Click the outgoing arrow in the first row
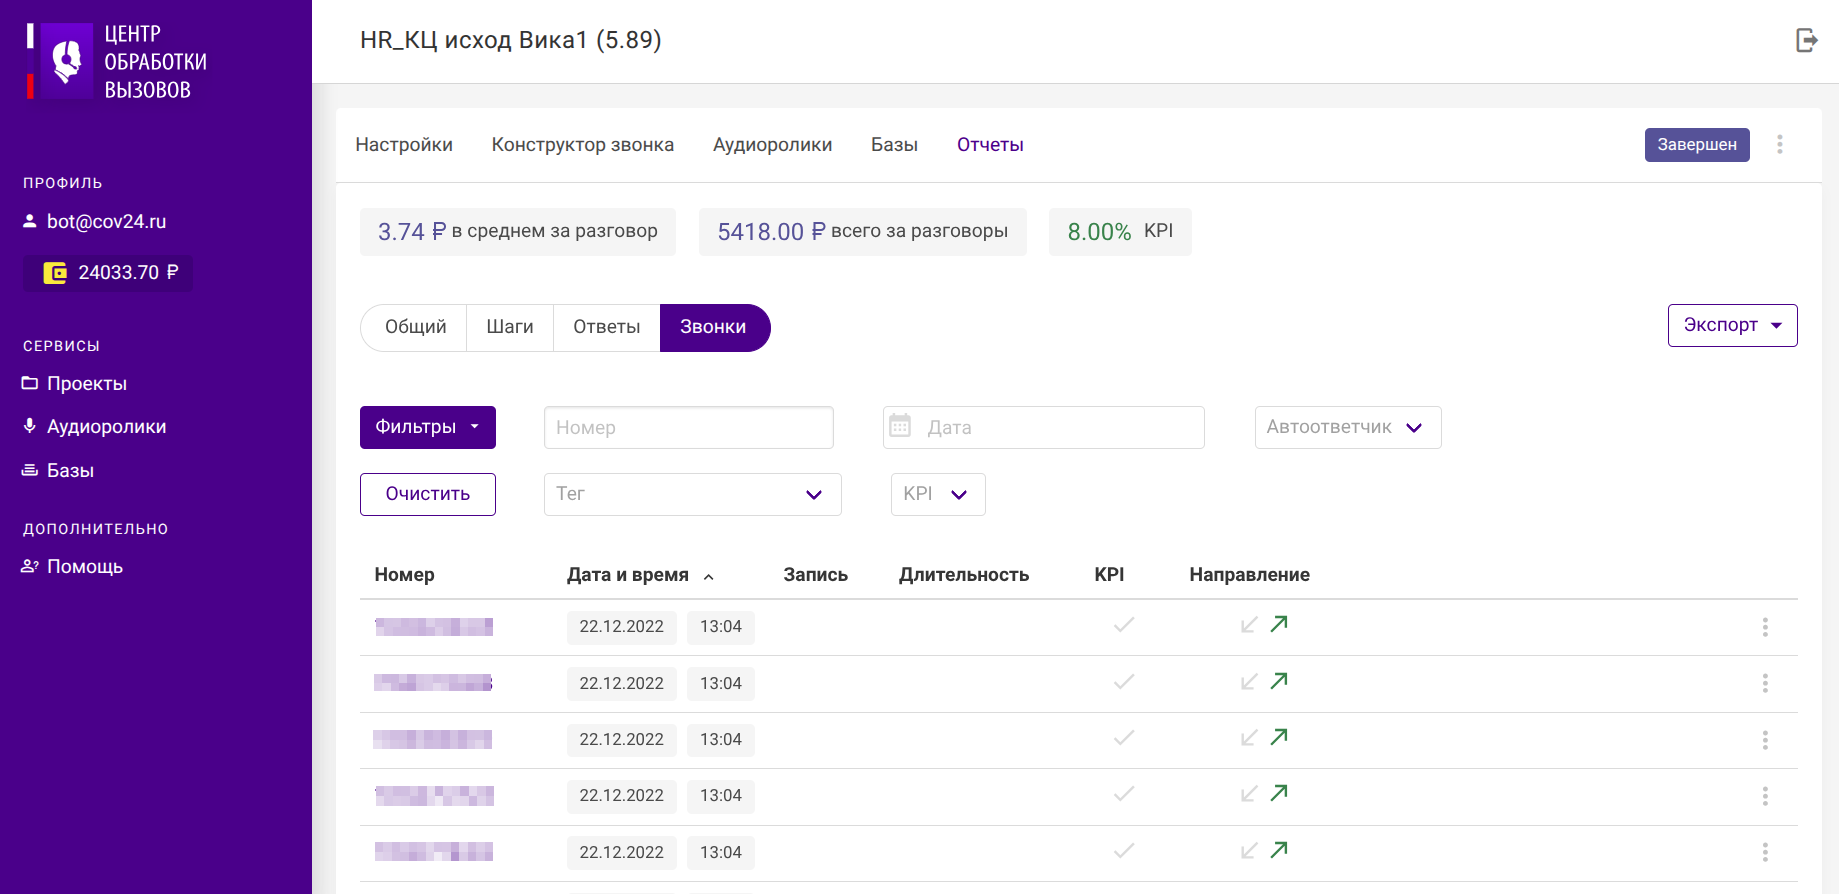 pos(1279,624)
